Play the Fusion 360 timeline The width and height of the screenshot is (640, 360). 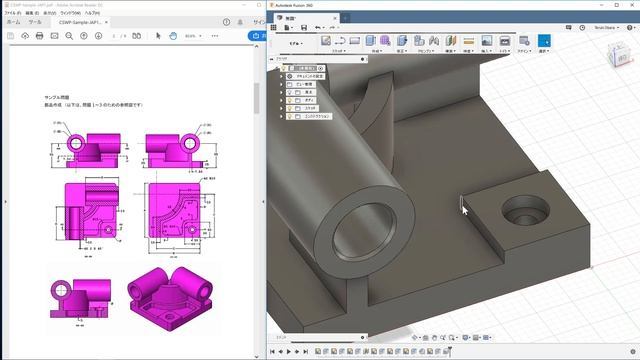tap(289, 351)
